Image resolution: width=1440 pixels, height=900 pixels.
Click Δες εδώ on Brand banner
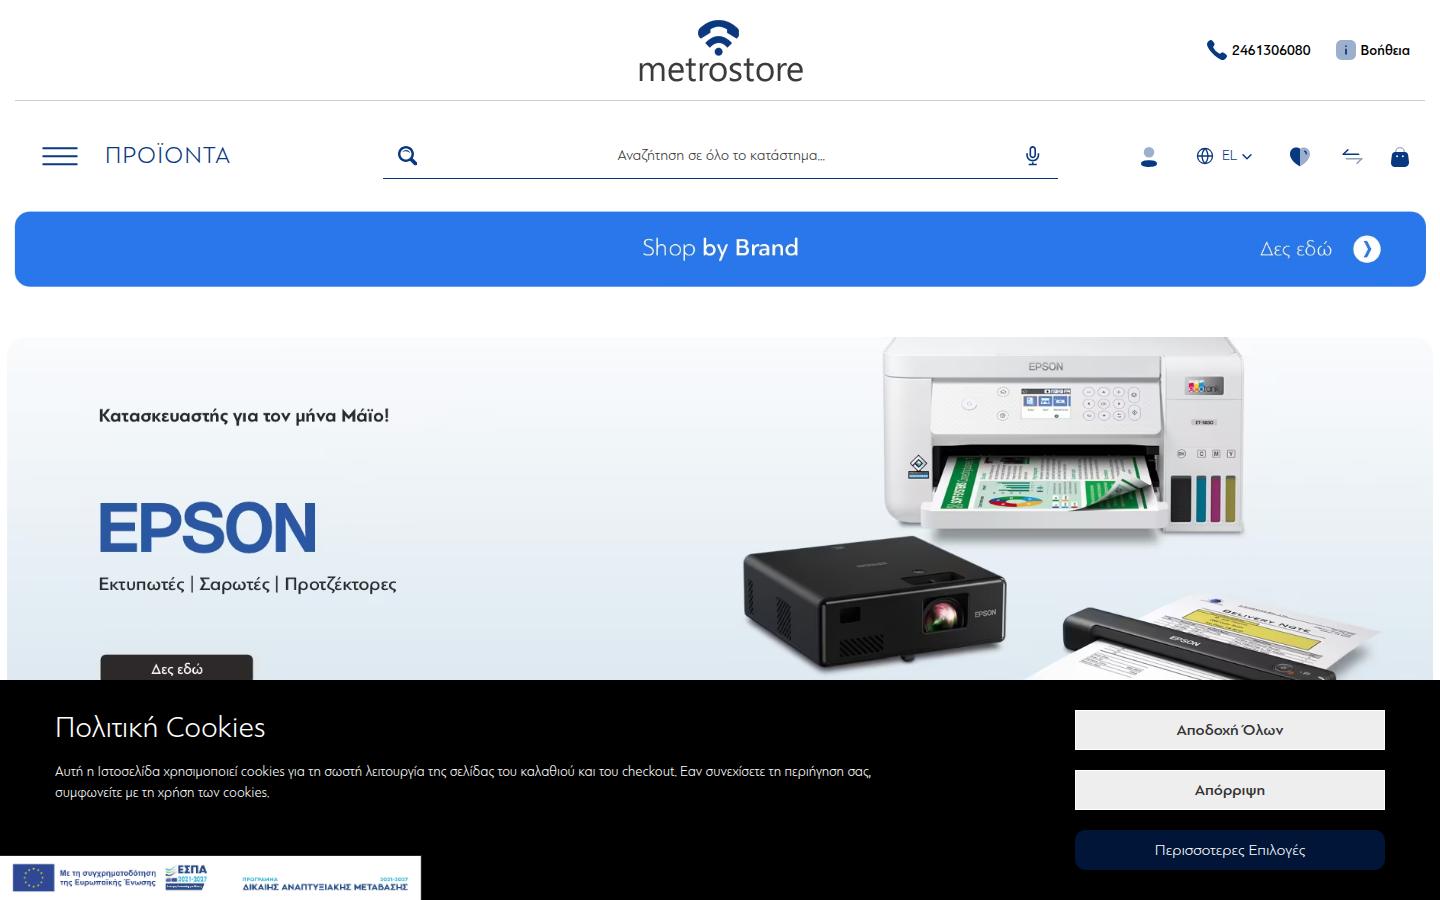pyautogui.click(x=1296, y=249)
